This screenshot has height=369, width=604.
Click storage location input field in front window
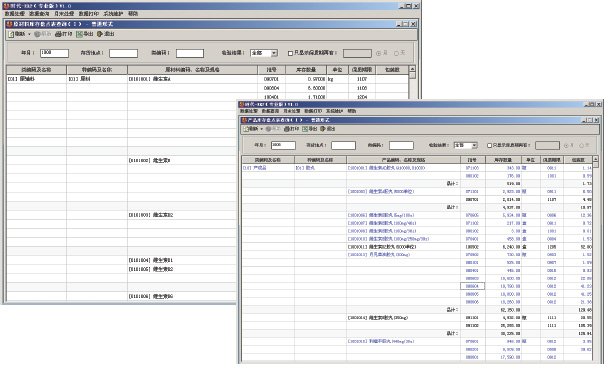click(x=343, y=145)
